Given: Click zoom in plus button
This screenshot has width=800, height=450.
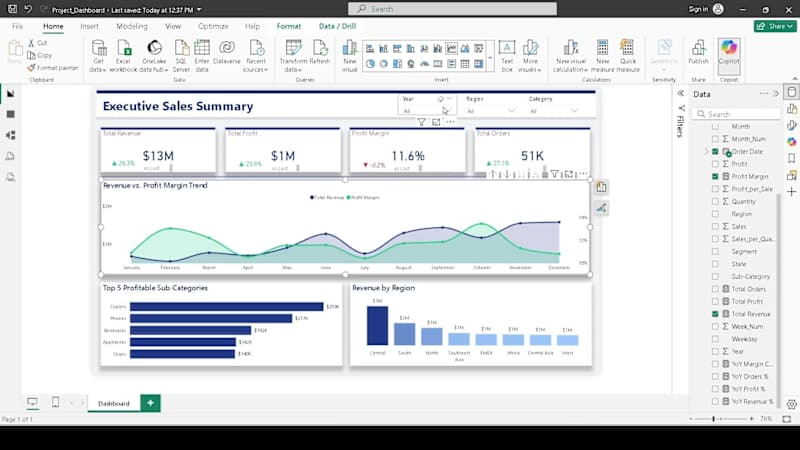Looking at the screenshot, I should point(752,419).
